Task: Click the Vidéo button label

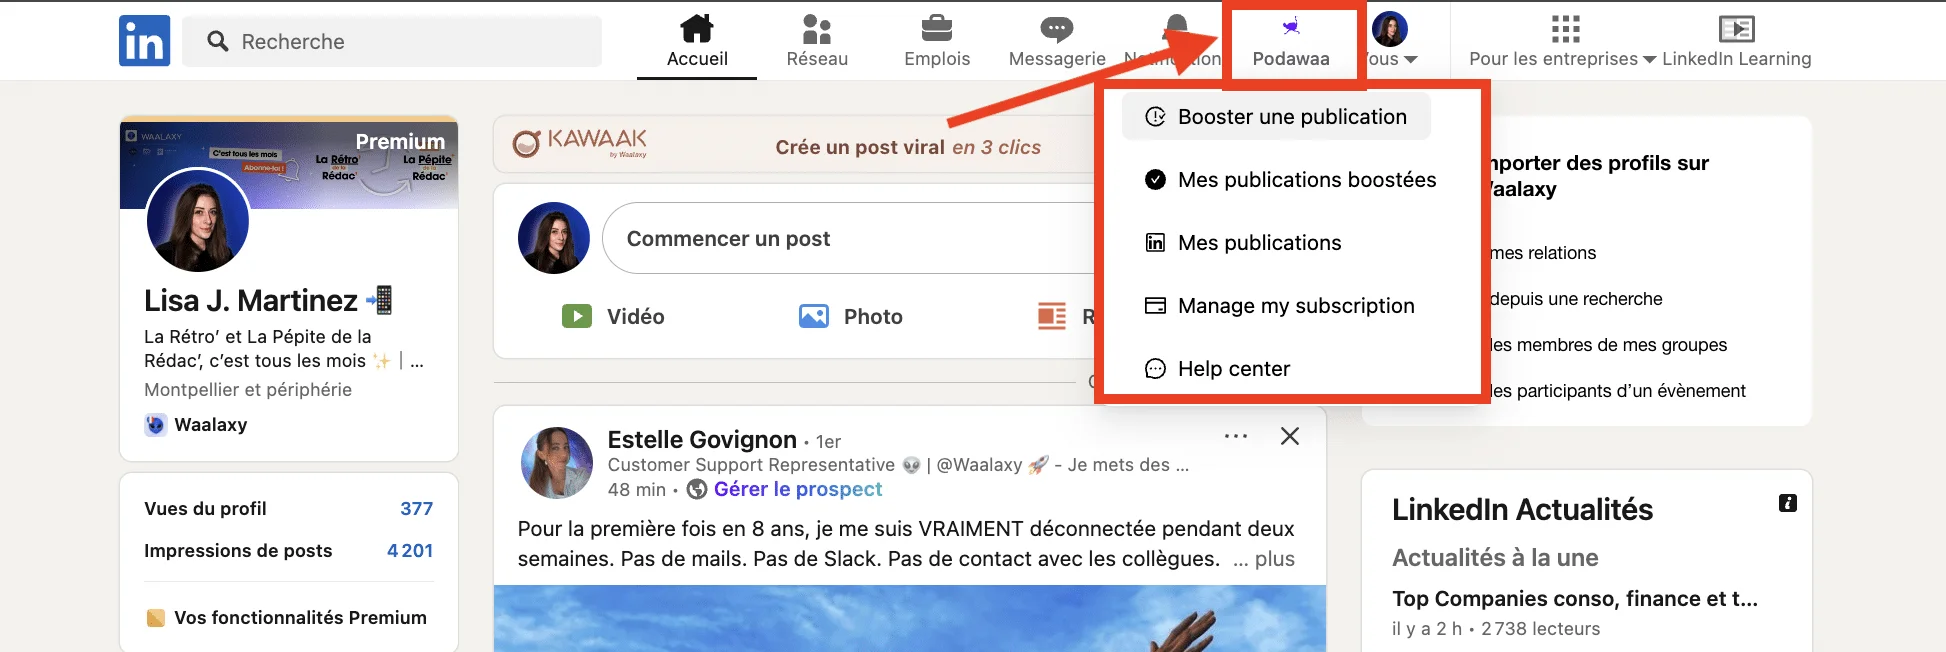Action: pos(635,317)
